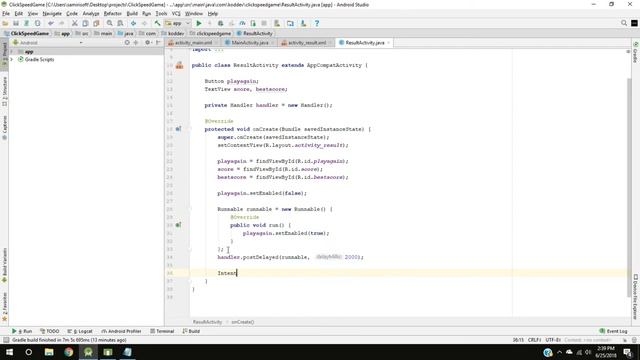This screenshot has height=360, width=640.
Task: Open the Android Profiler tool window
Action: [121, 331]
